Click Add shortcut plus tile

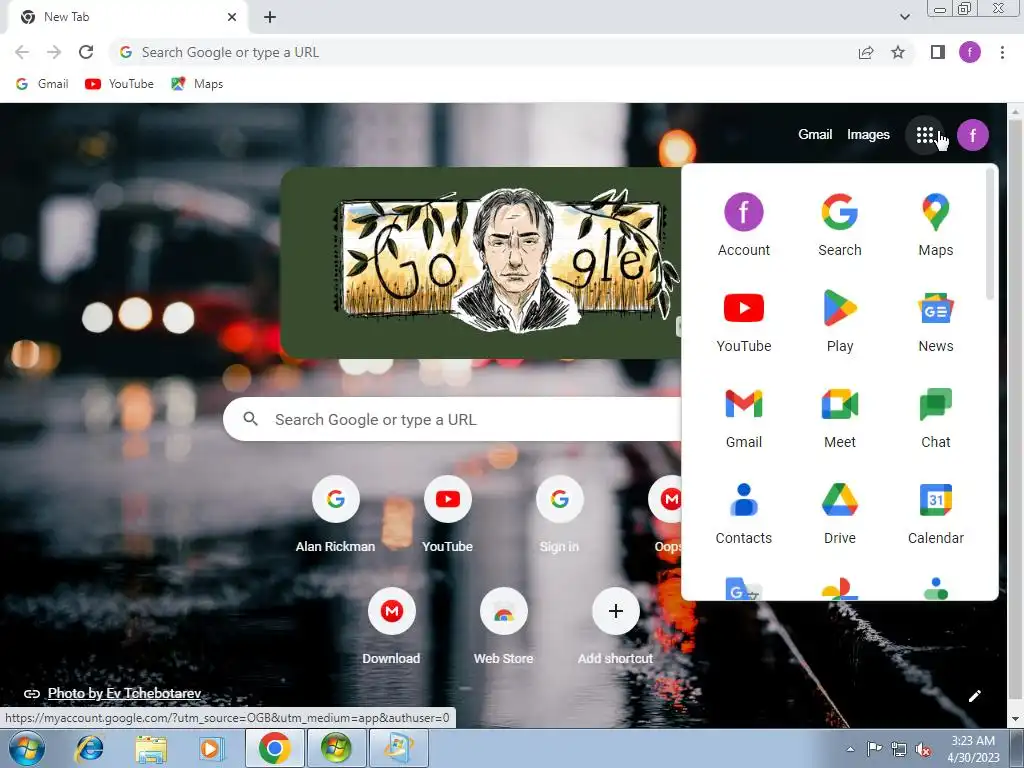click(615, 627)
